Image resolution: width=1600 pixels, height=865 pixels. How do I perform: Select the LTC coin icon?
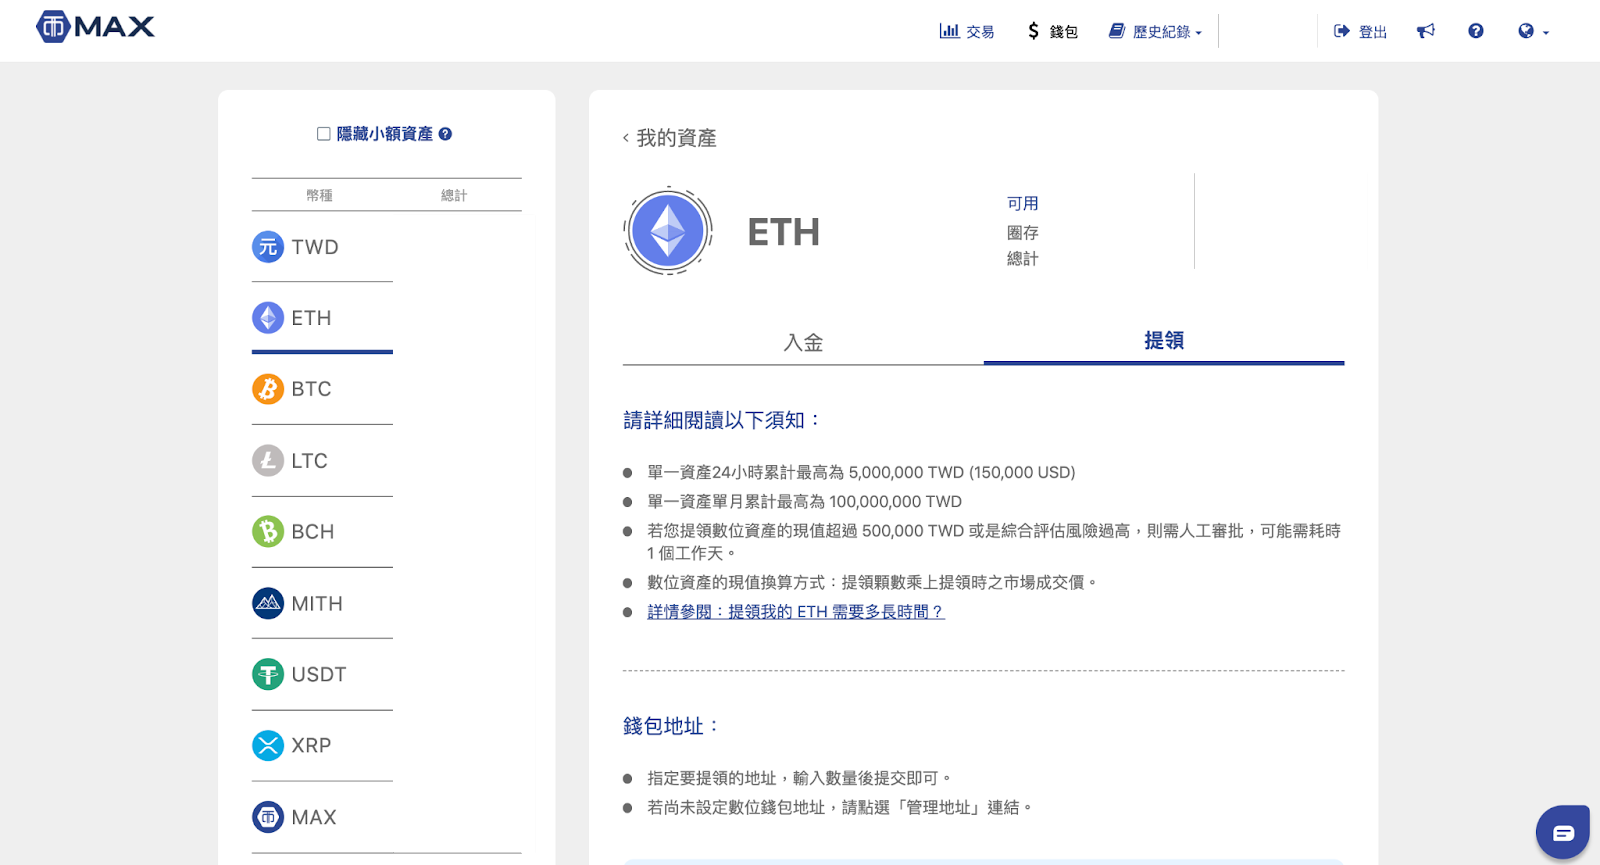pyautogui.click(x=268, y=461)
